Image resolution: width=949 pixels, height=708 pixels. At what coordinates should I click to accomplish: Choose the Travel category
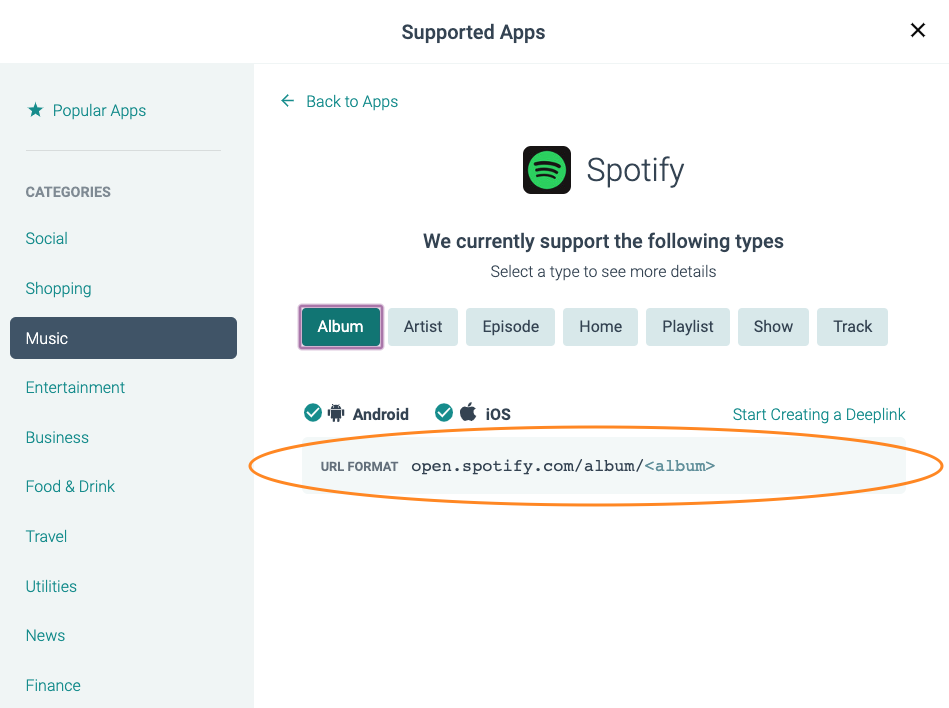pyautogui.click(x=46, y=536)
